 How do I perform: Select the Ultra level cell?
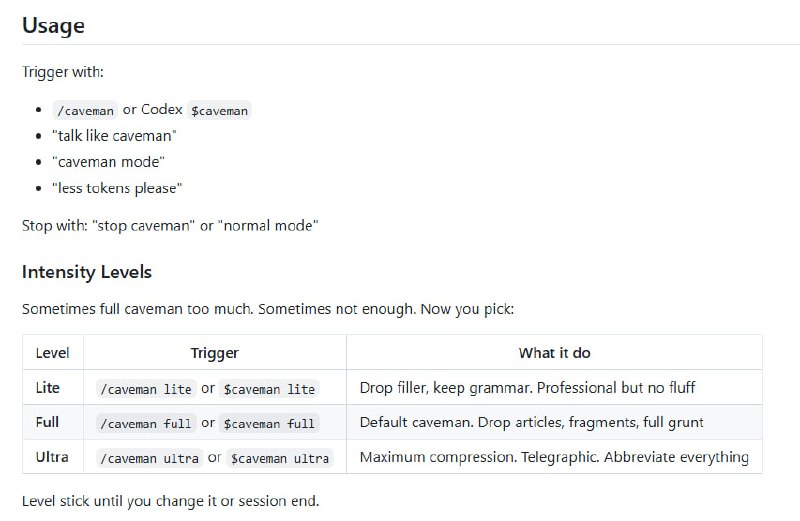[52, 457]
